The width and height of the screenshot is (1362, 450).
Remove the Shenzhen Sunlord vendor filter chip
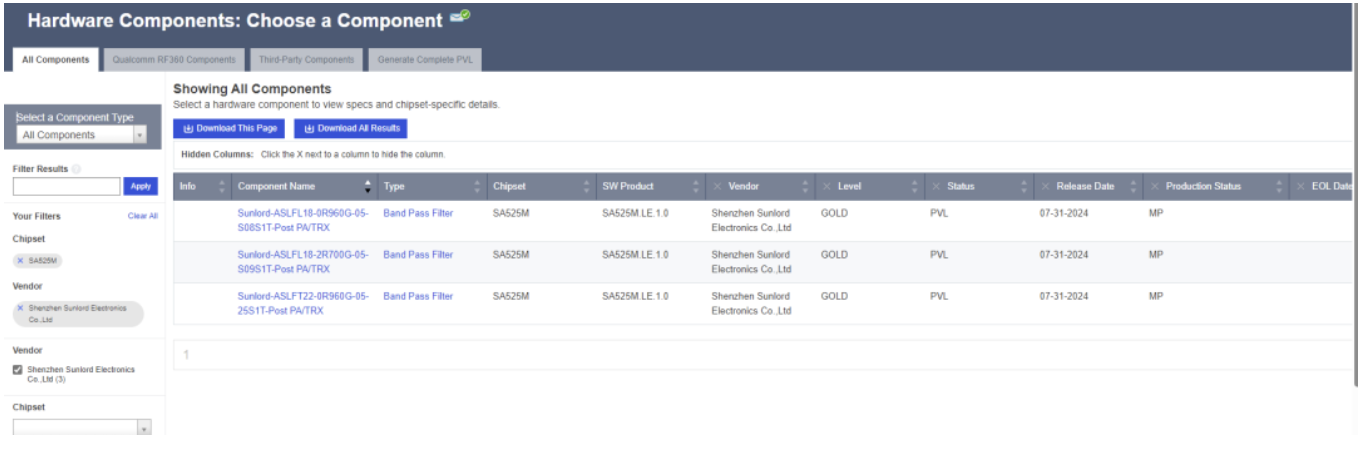[x=20, y=308]
